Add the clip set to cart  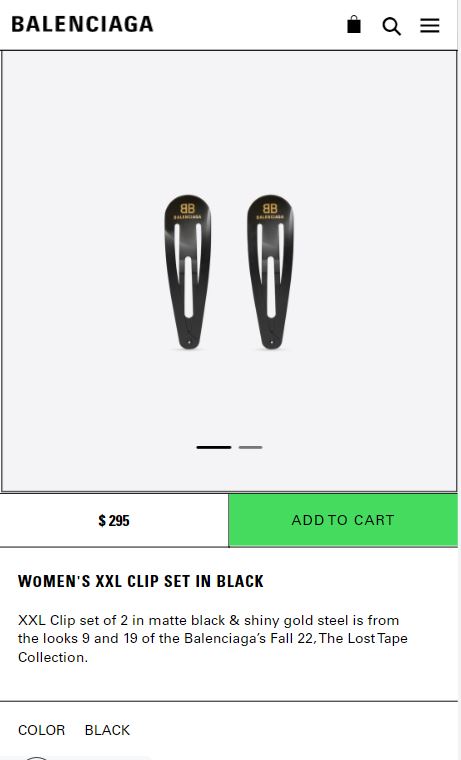pos(343,520)
